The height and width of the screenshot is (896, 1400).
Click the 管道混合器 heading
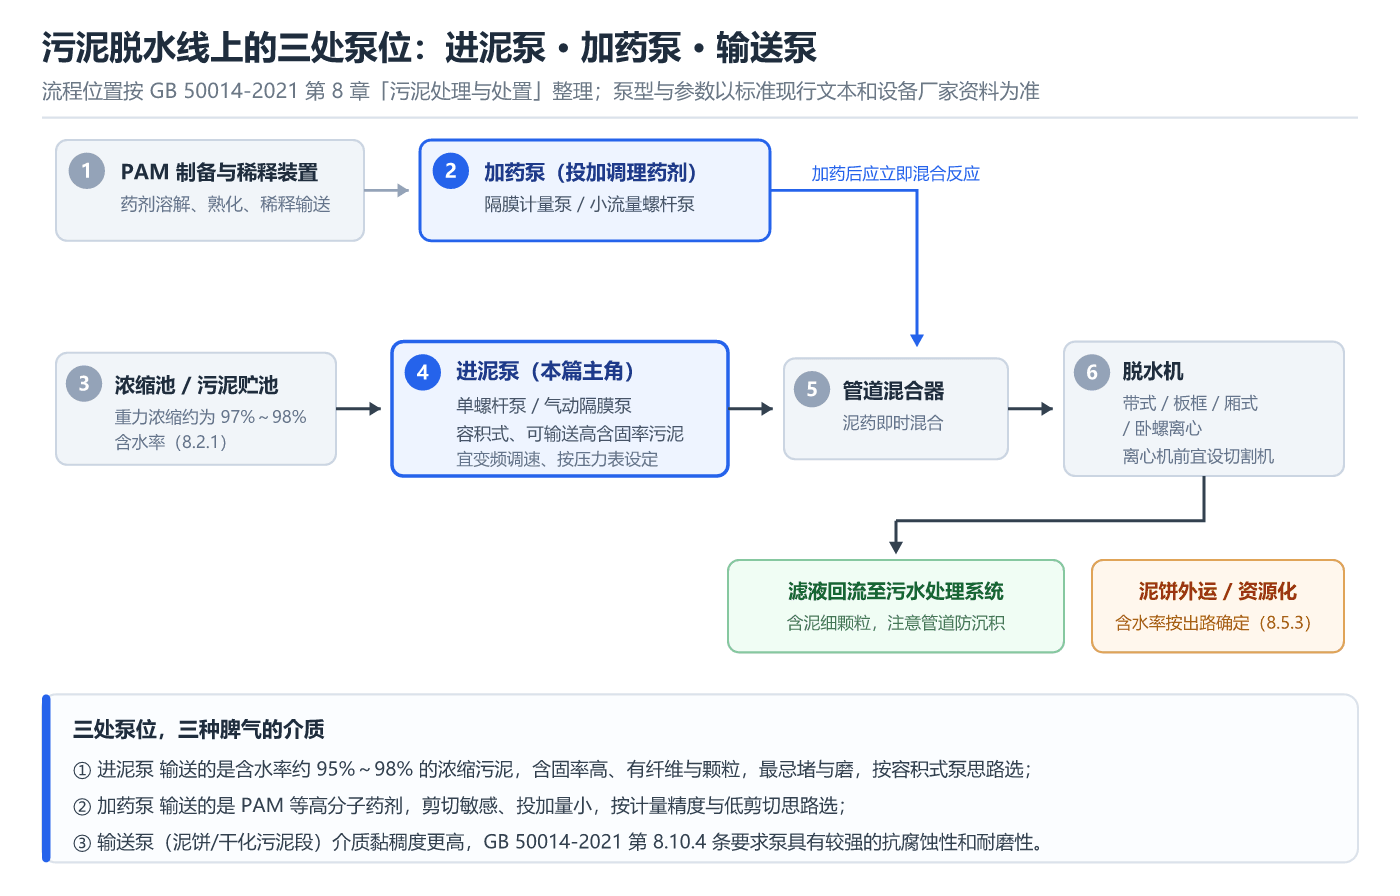click(893, 390)
